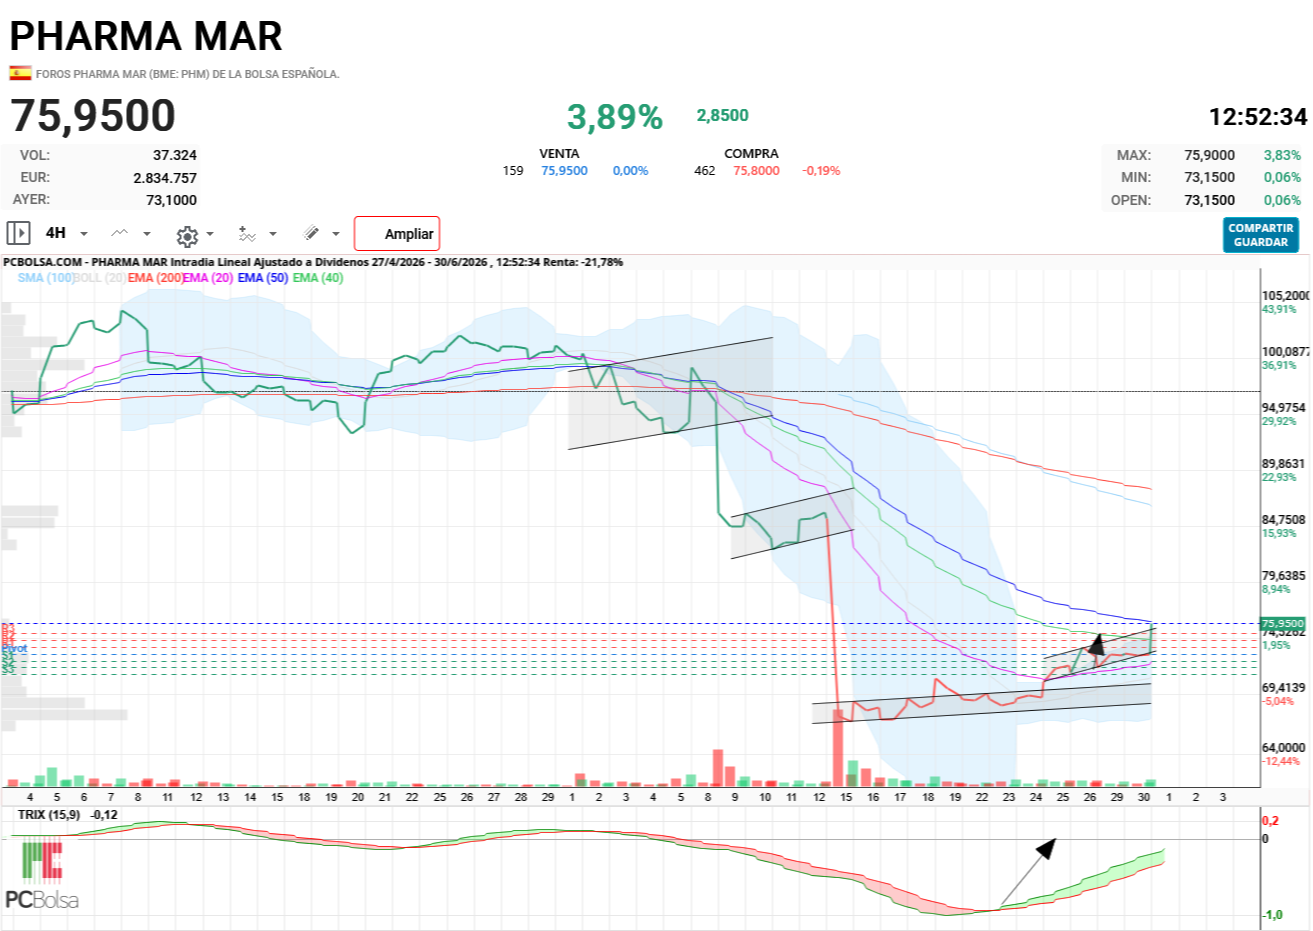Click the EUR value 2.834.757
The image size is (1313, 931).
165,178
